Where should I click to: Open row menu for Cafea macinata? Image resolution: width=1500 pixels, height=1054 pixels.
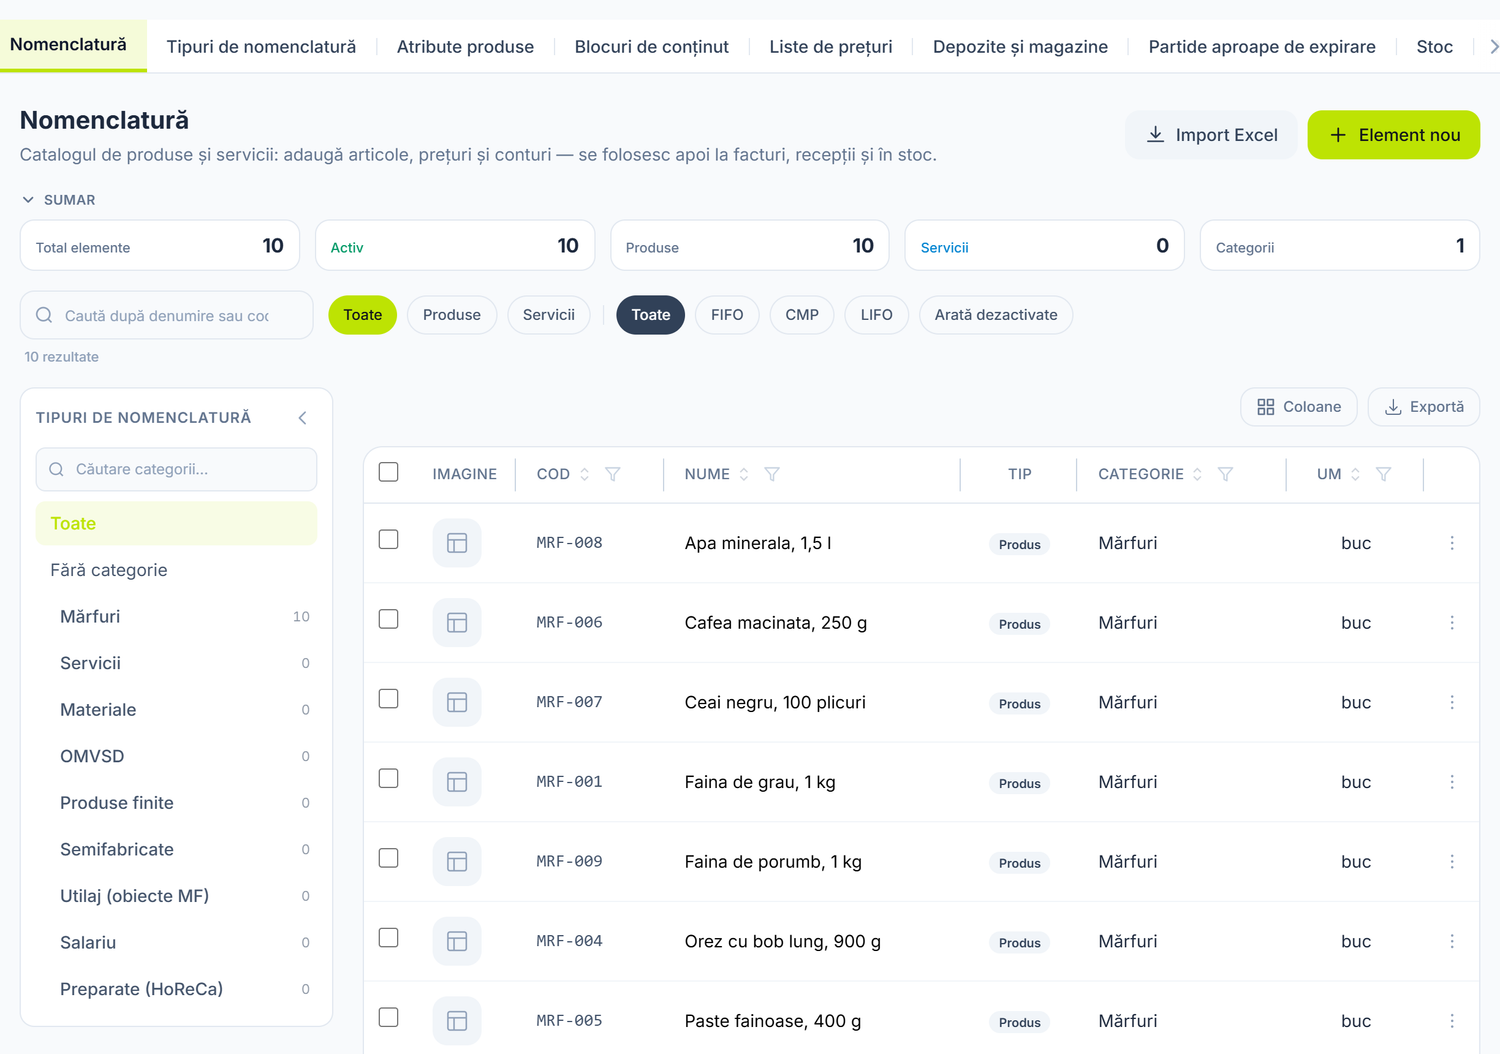click(1452, 623)
